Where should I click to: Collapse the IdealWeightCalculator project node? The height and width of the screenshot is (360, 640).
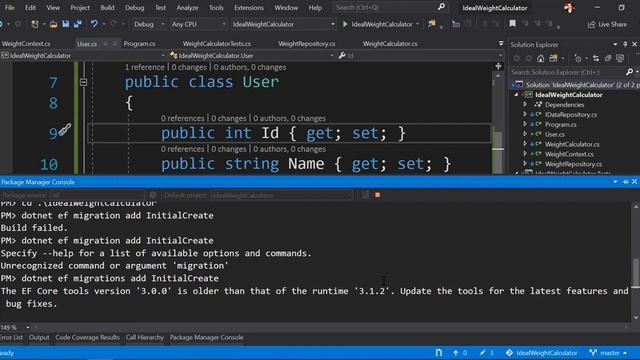tap(516, 95)
